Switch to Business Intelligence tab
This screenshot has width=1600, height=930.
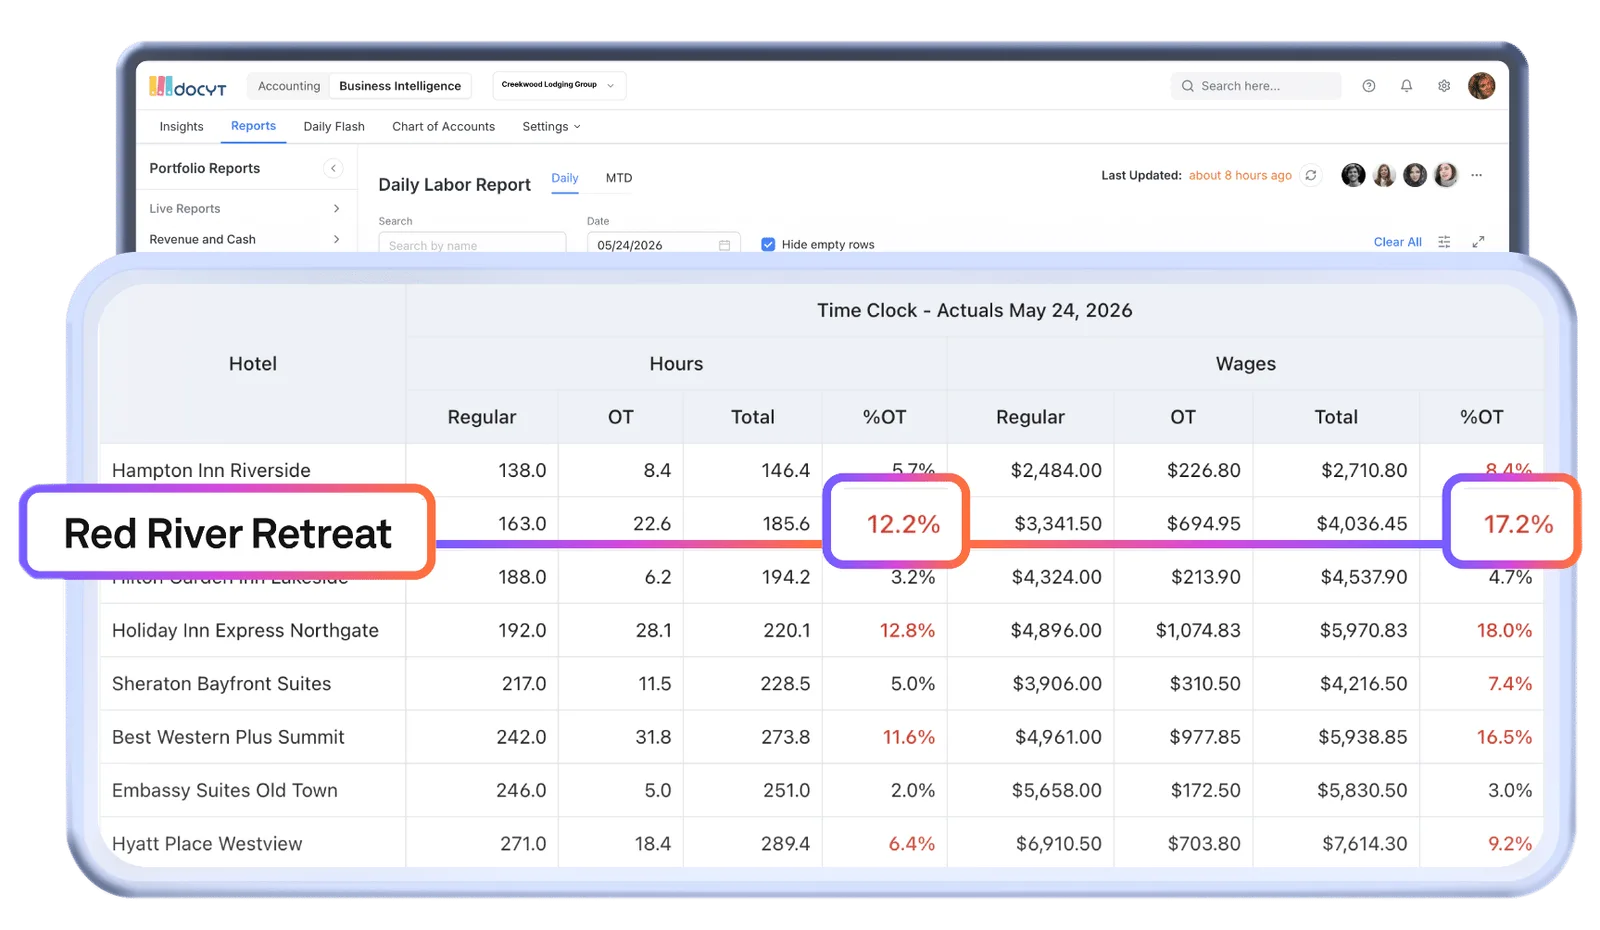pos(400,86)
